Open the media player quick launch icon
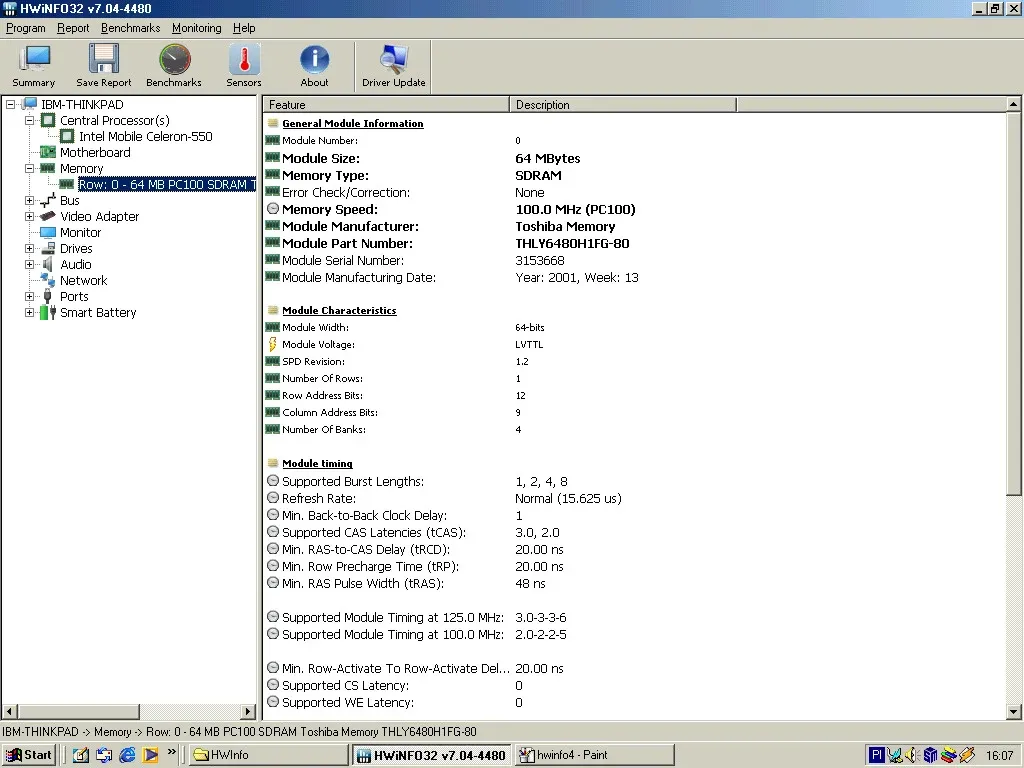Image resolution: width=1024 pixels, height=768 pixels. click(151, 755)
